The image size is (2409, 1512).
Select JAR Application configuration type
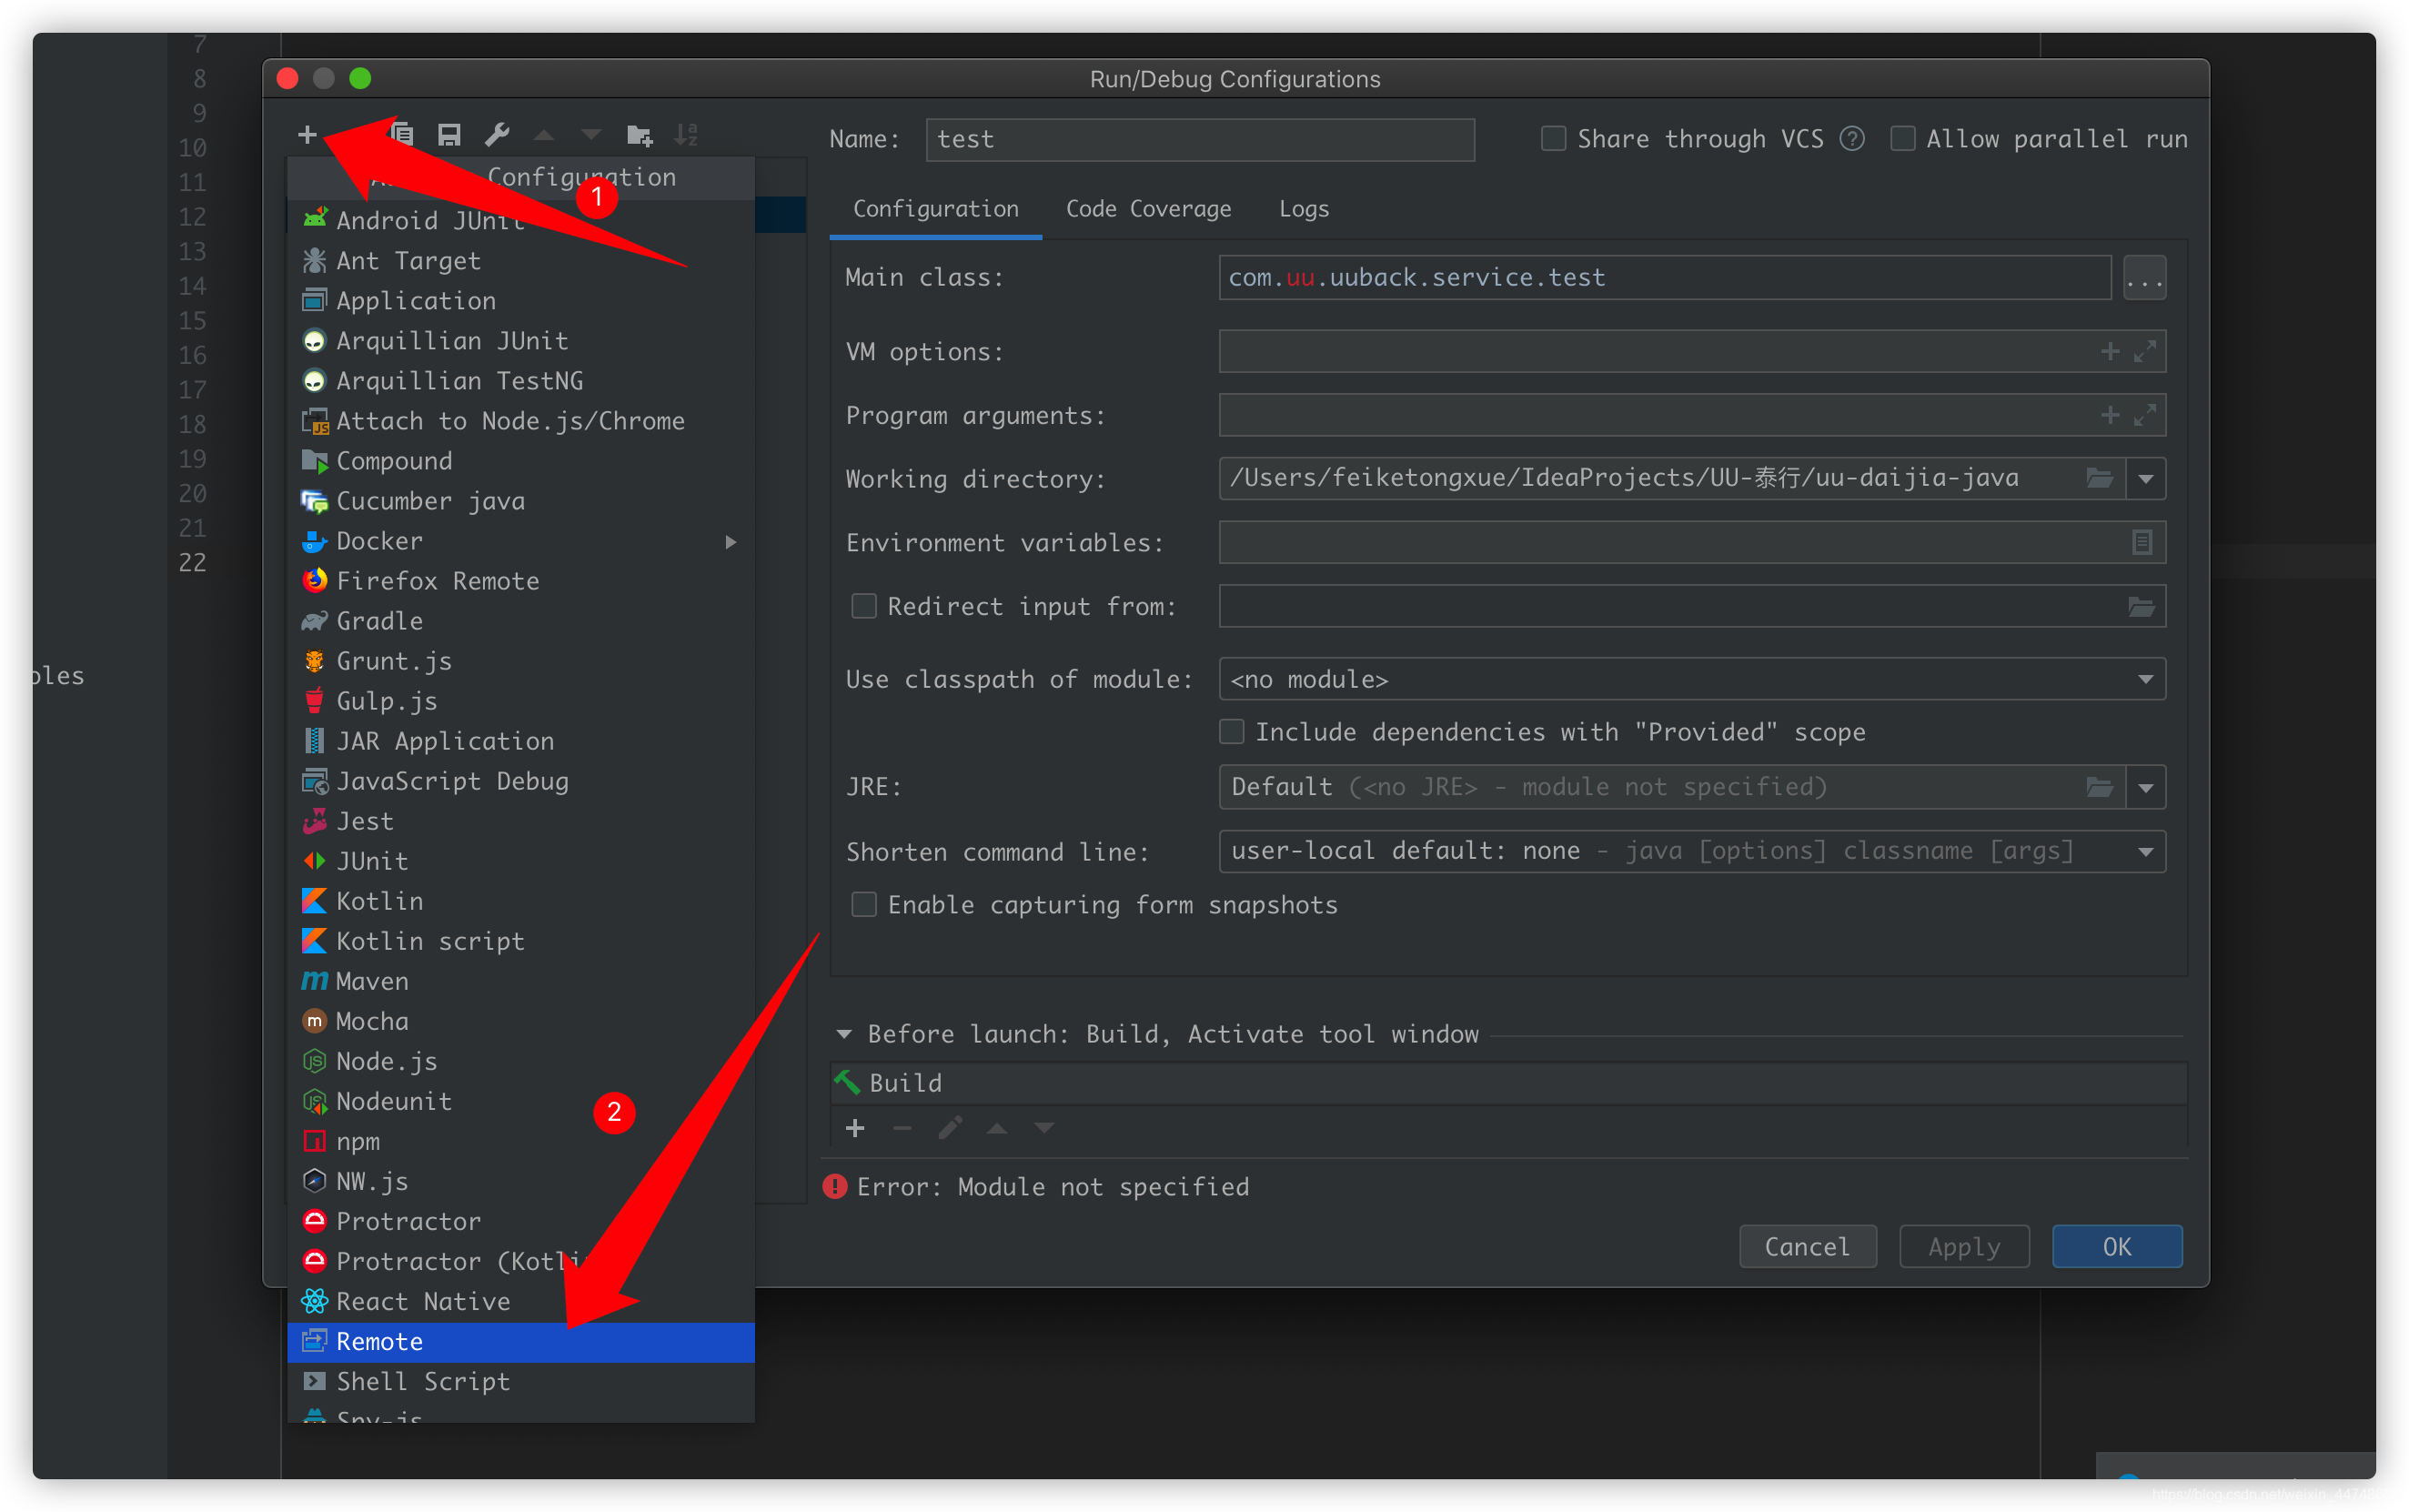pos(521,741)
